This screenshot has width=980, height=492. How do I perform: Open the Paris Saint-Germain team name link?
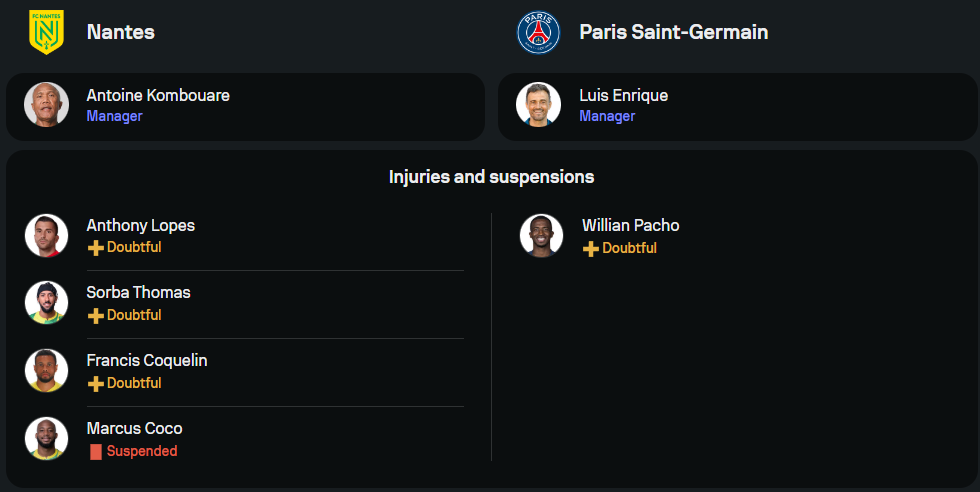[673, 32]
